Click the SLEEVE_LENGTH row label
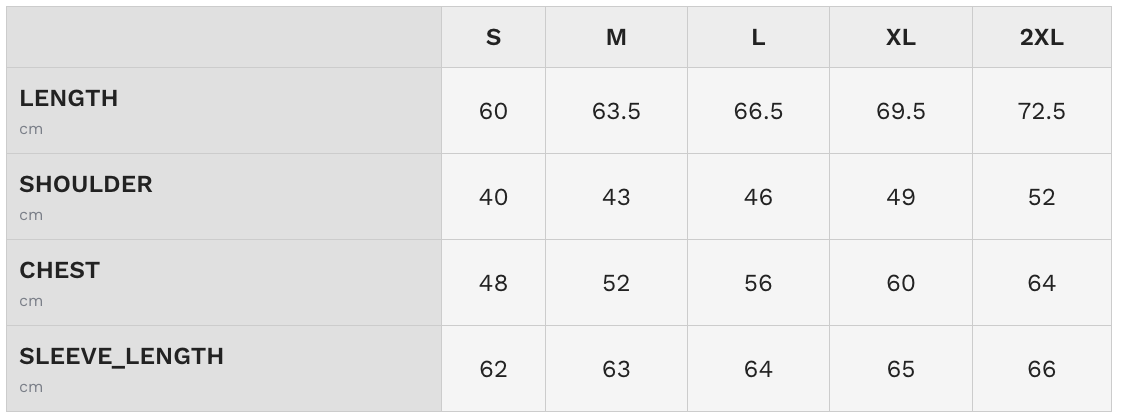This screenshot has height=418, width=1122. [121, 356]
